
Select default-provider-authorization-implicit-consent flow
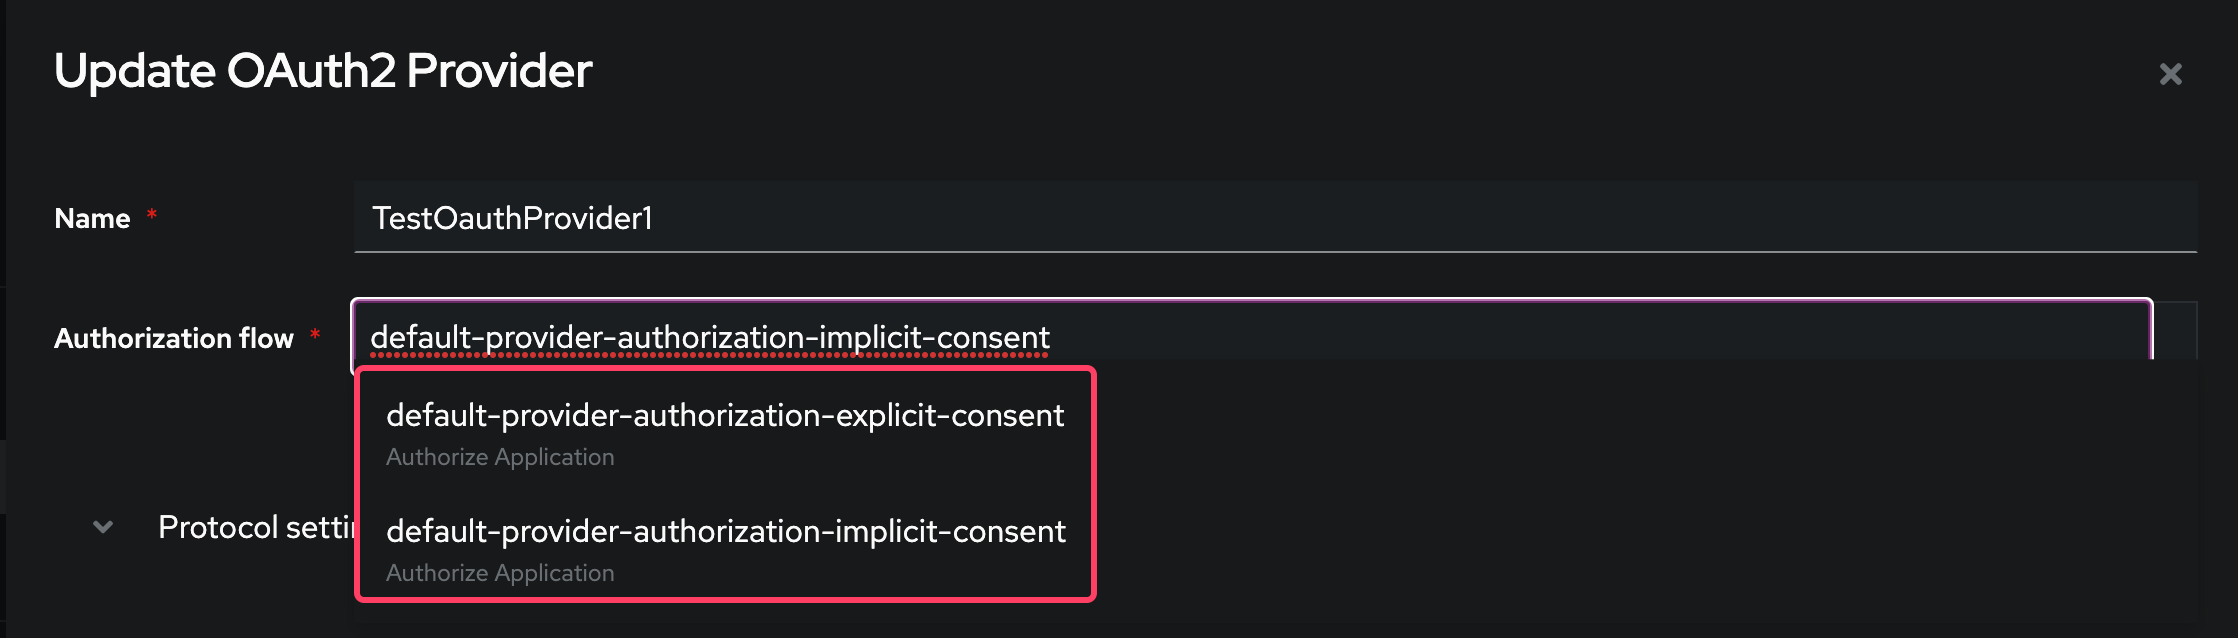coord(725,531)
